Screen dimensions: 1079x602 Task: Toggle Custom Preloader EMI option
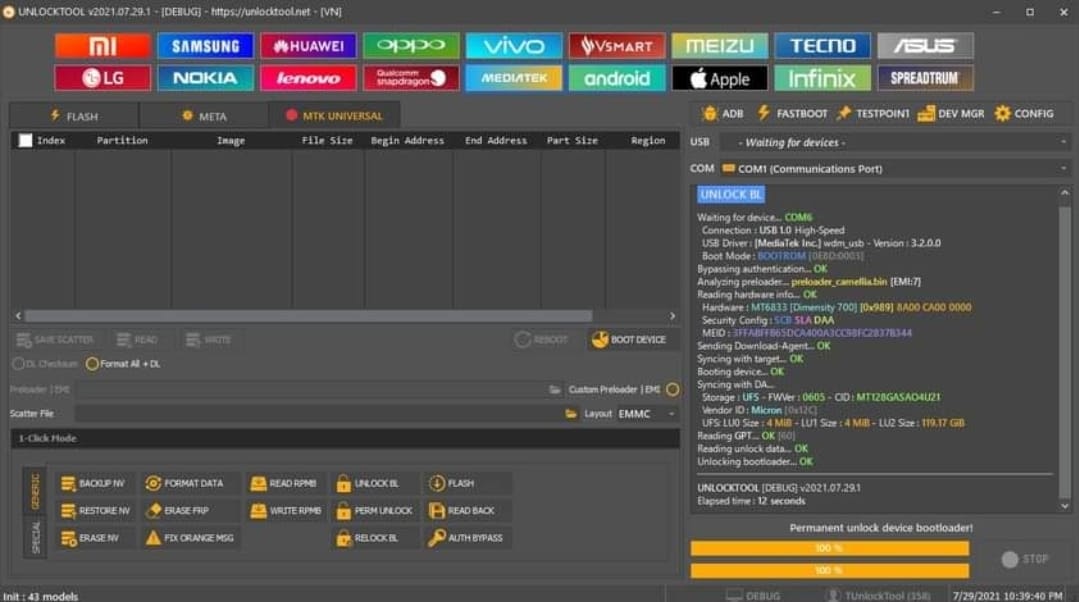coord(672,389)
